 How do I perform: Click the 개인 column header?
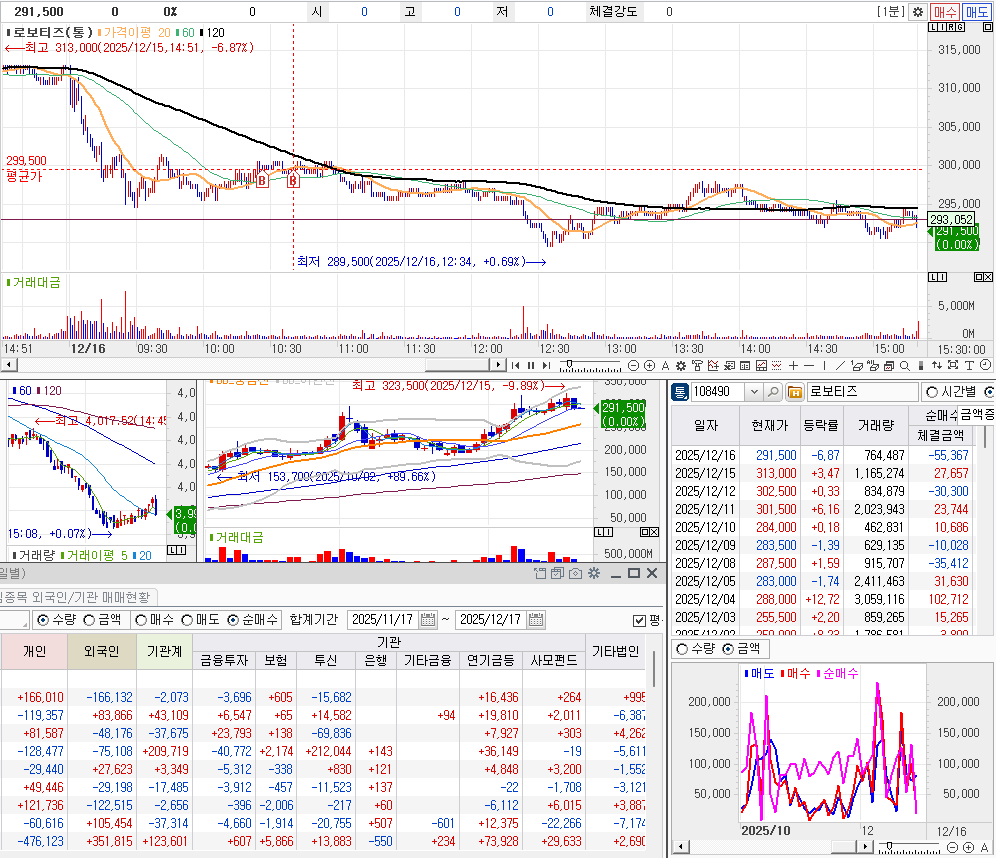tap(34, 652)
